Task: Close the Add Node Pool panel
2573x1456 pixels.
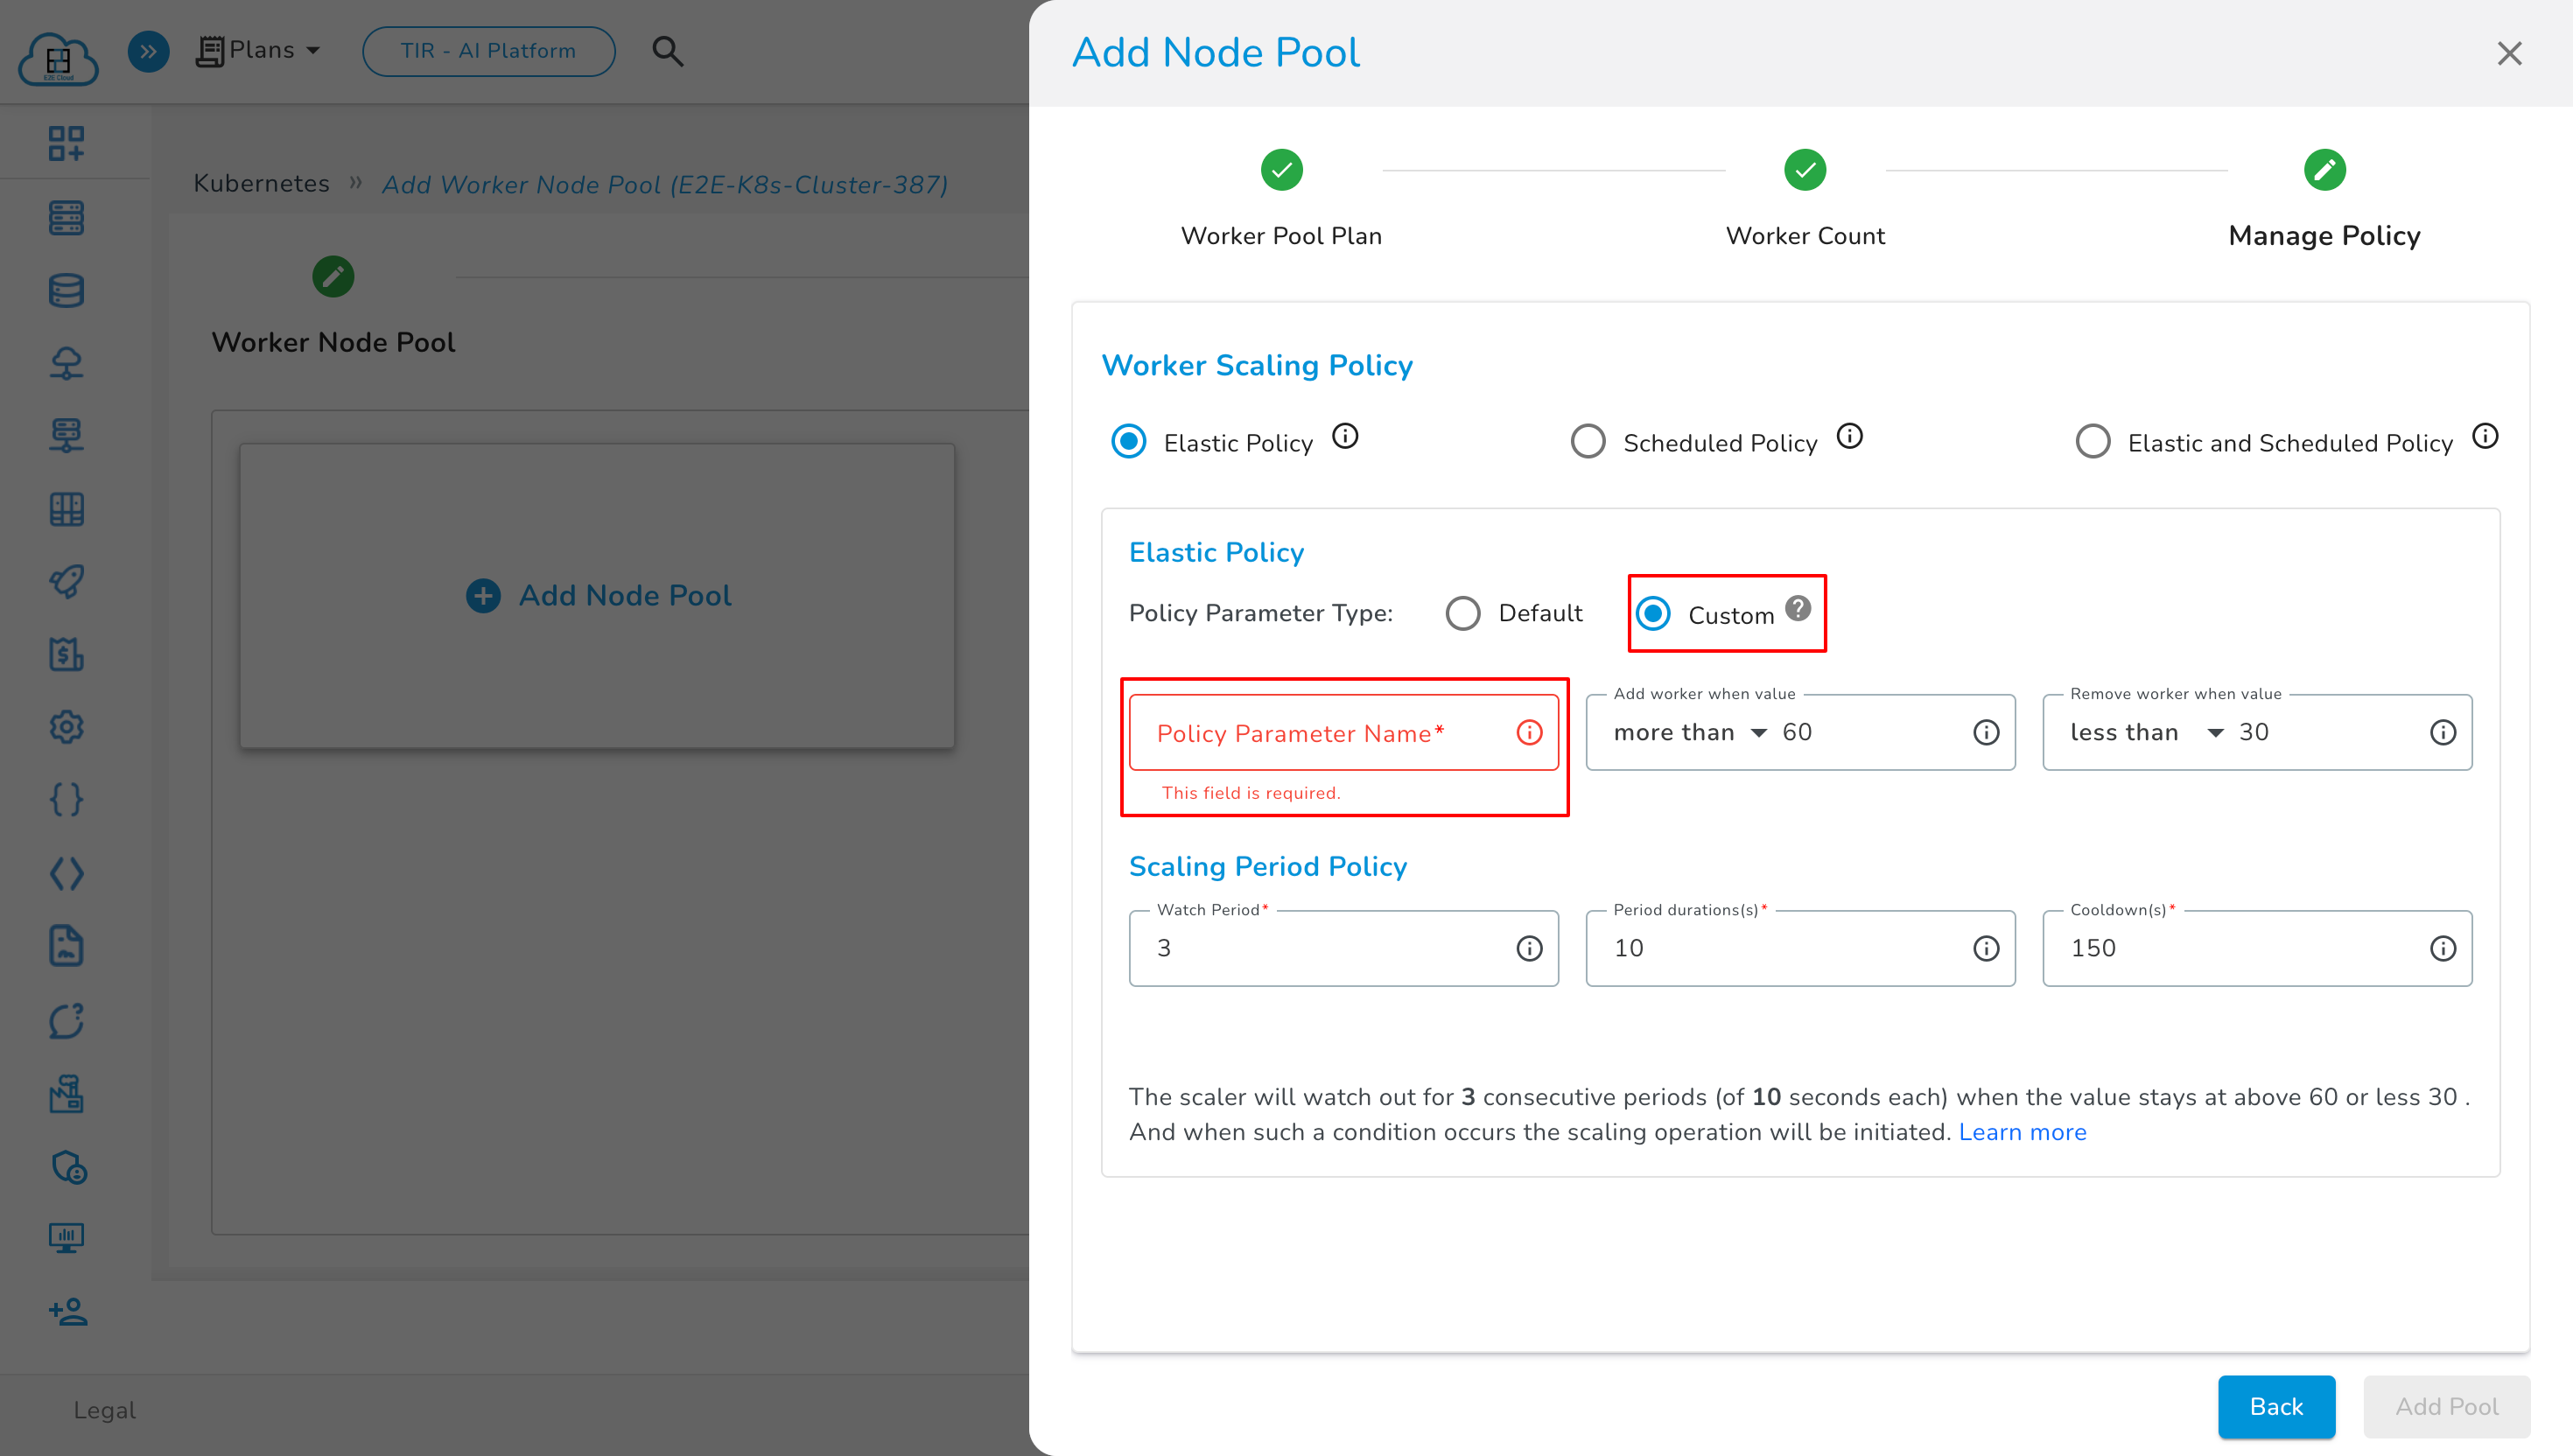Action: tap(2510, 53)
